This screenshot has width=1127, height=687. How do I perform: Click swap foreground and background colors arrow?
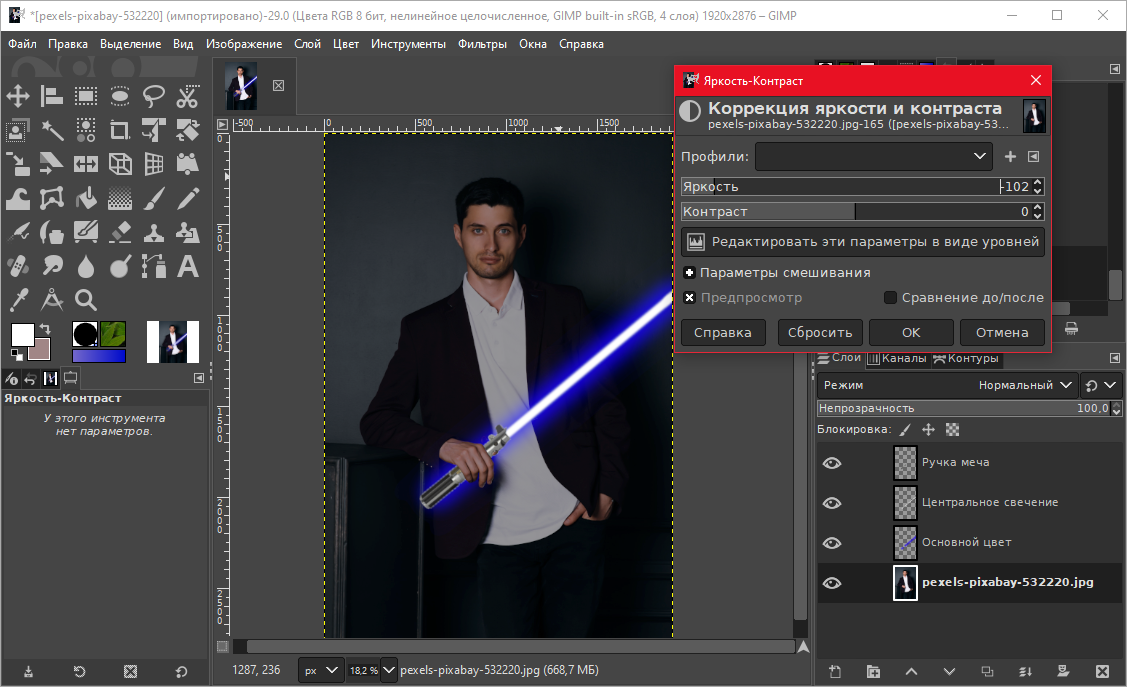pos(45,329)
